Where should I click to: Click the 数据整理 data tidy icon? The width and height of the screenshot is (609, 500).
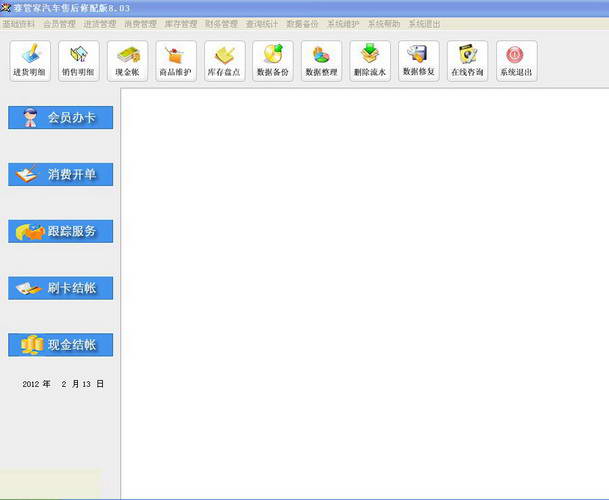coord(321,61)
